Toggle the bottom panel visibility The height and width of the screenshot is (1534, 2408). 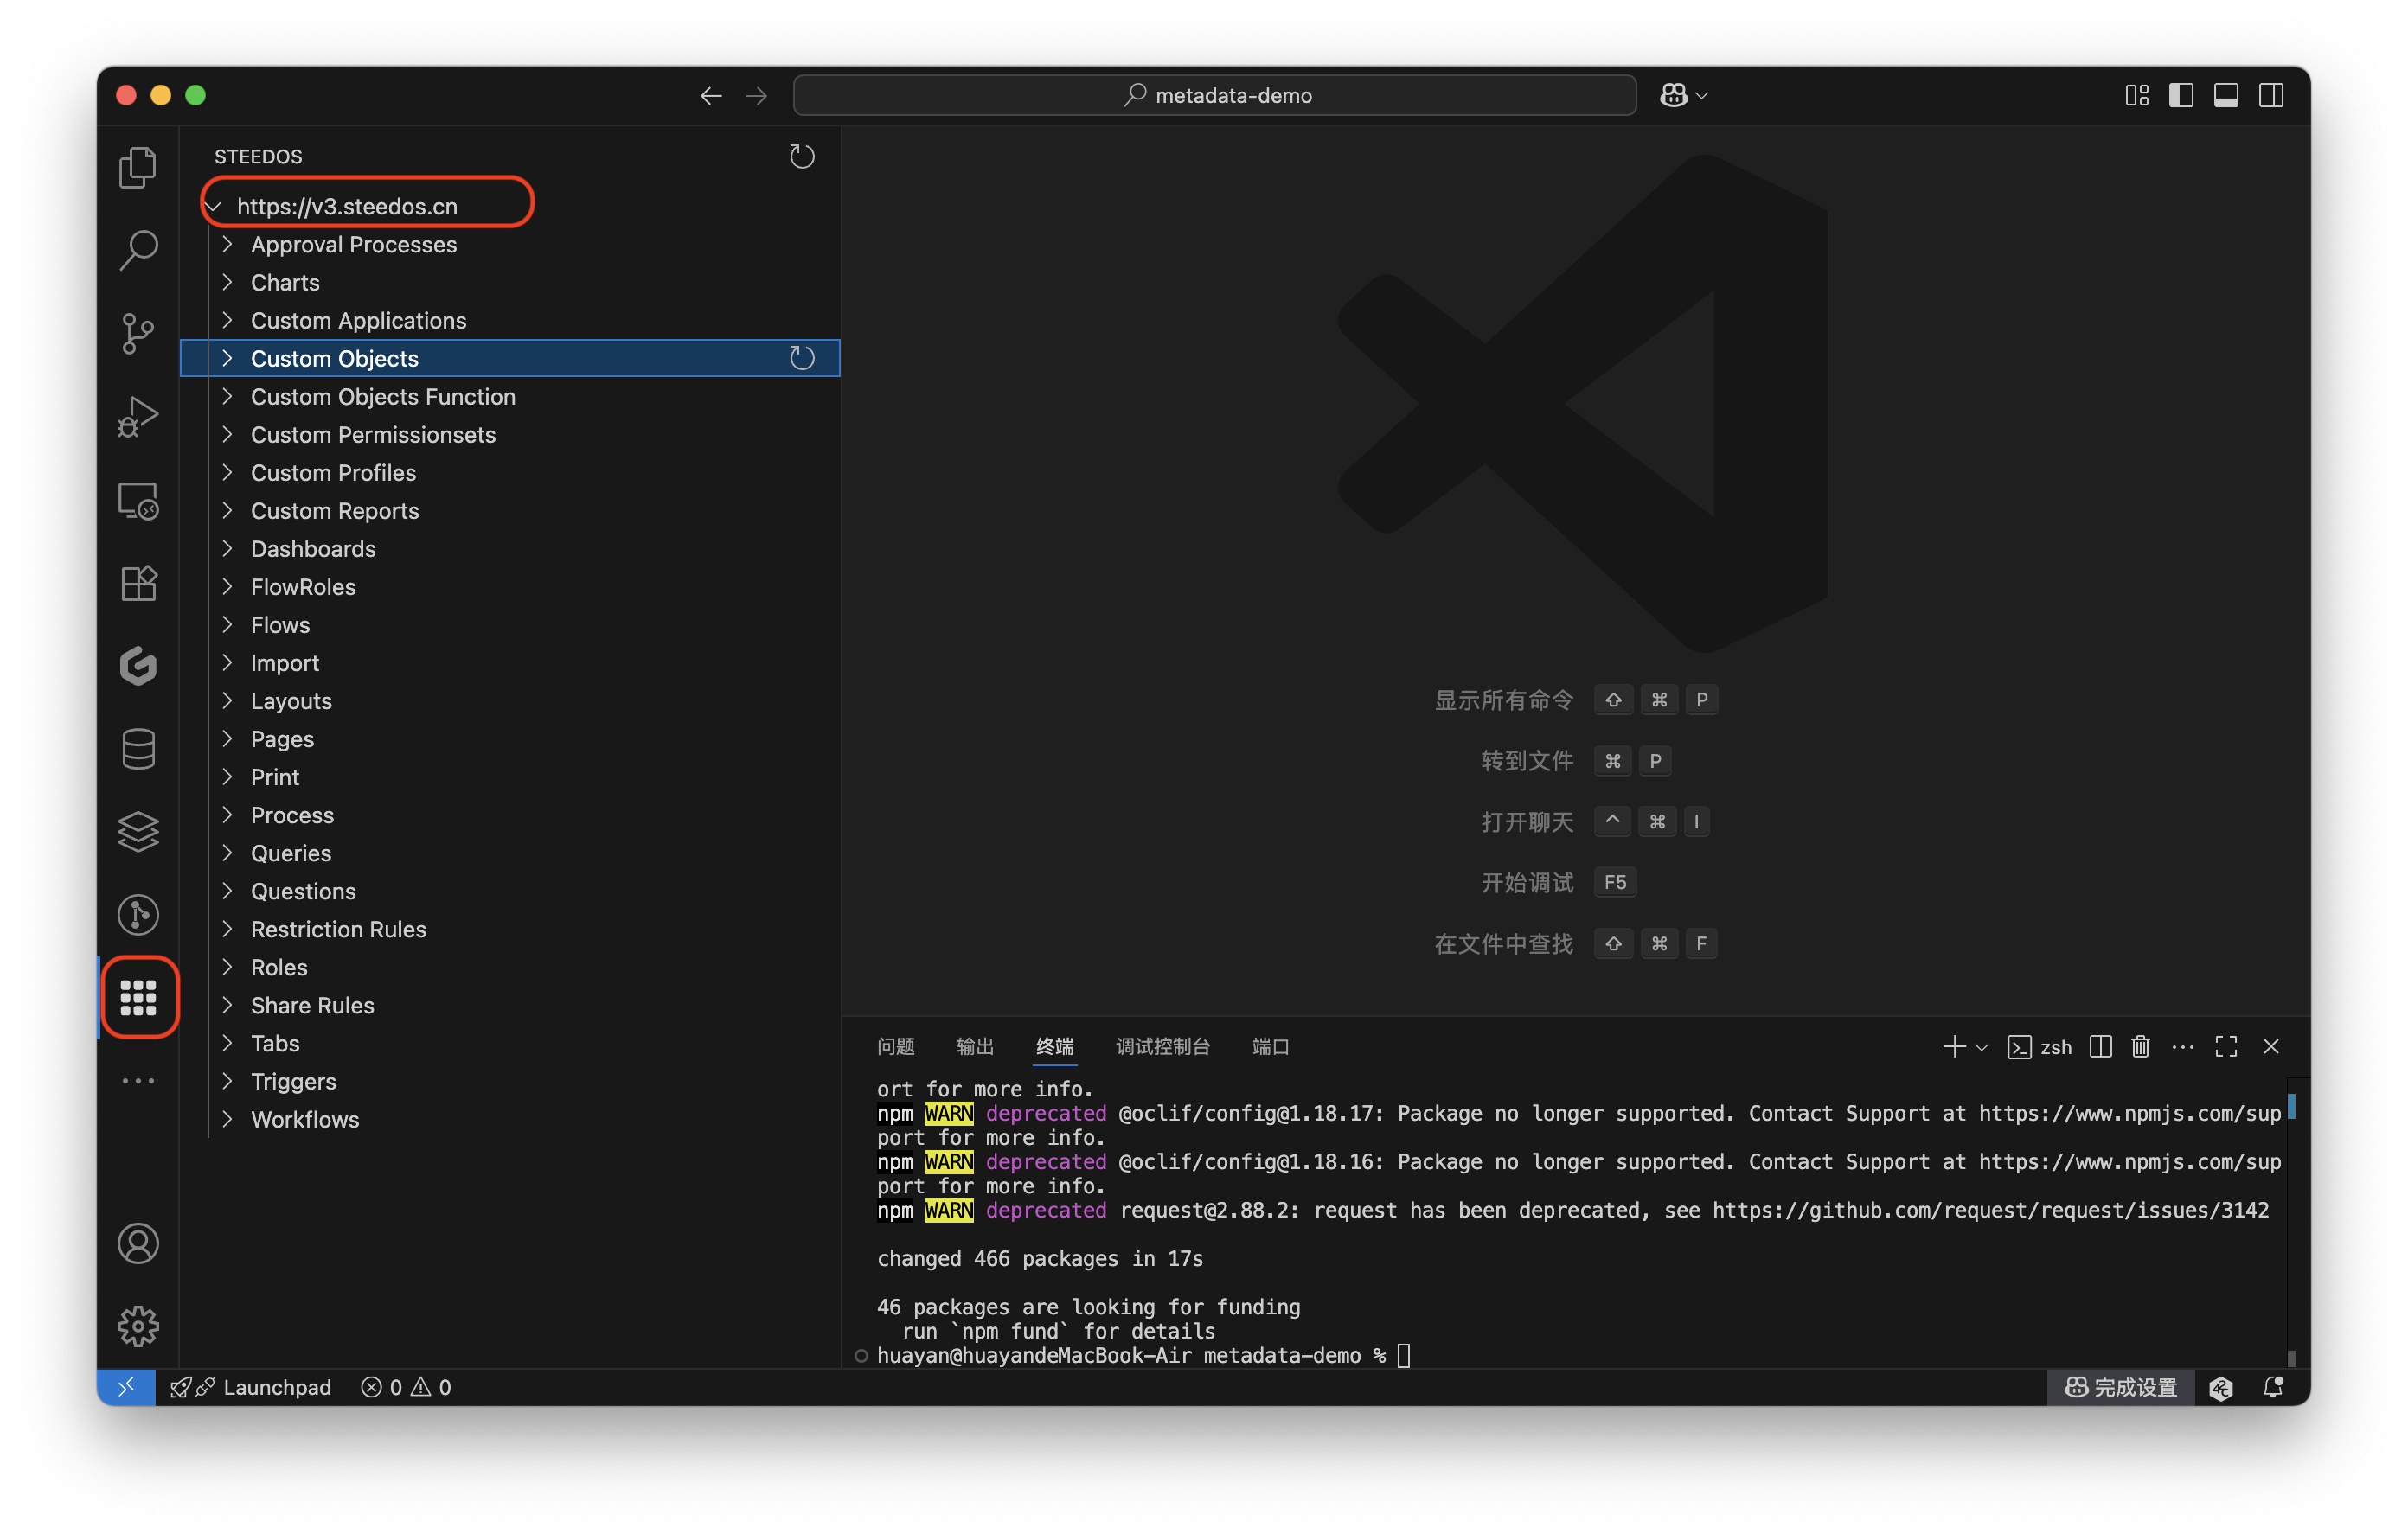2226,95
